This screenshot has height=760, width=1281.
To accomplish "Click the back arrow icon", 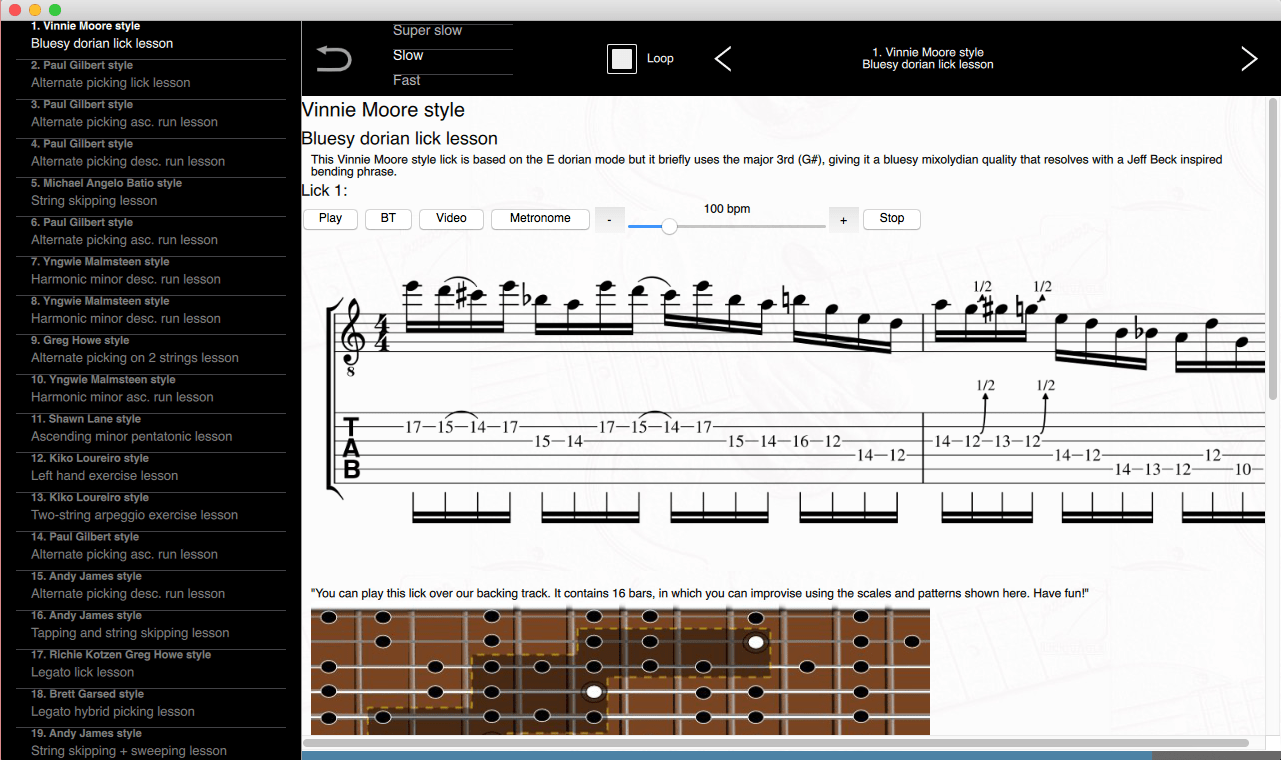I will tap(334, 59).
